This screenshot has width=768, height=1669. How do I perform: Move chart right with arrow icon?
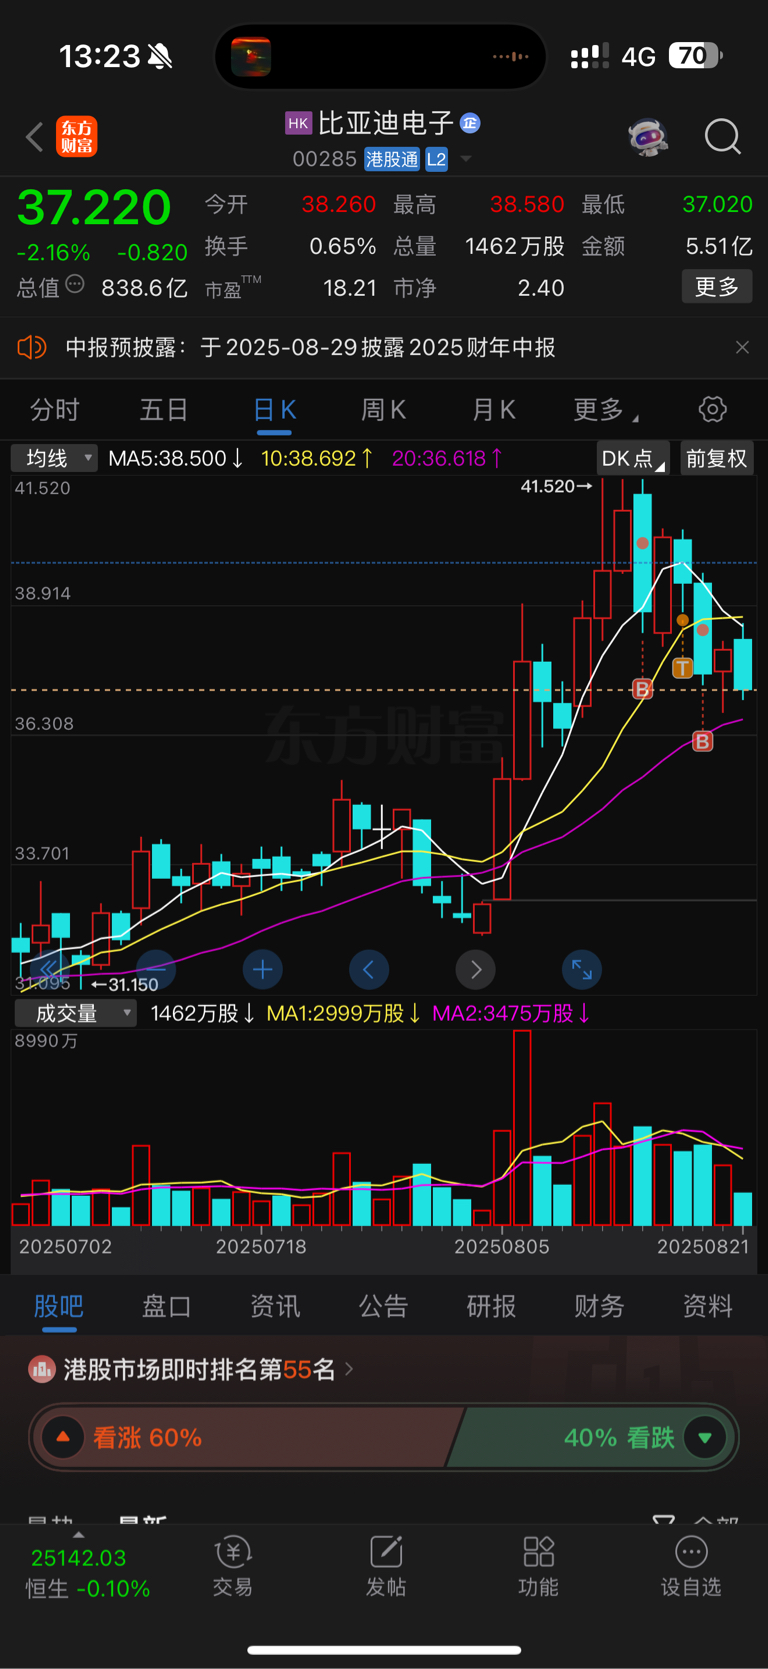475,969
